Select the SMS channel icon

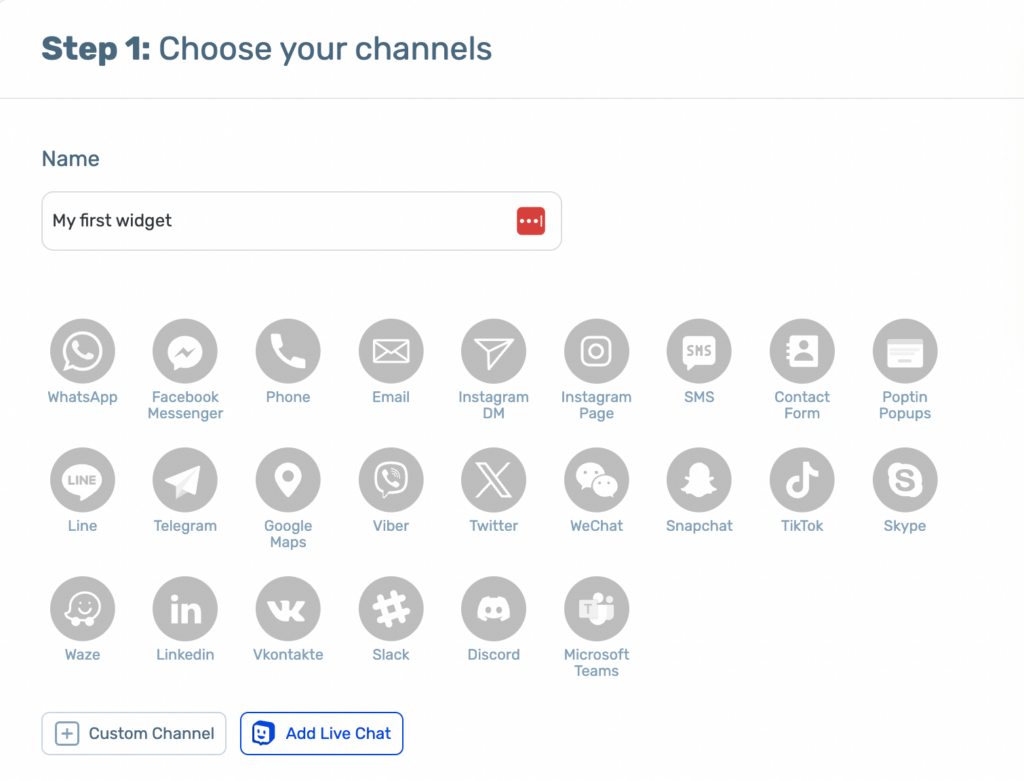click(699, 352)
